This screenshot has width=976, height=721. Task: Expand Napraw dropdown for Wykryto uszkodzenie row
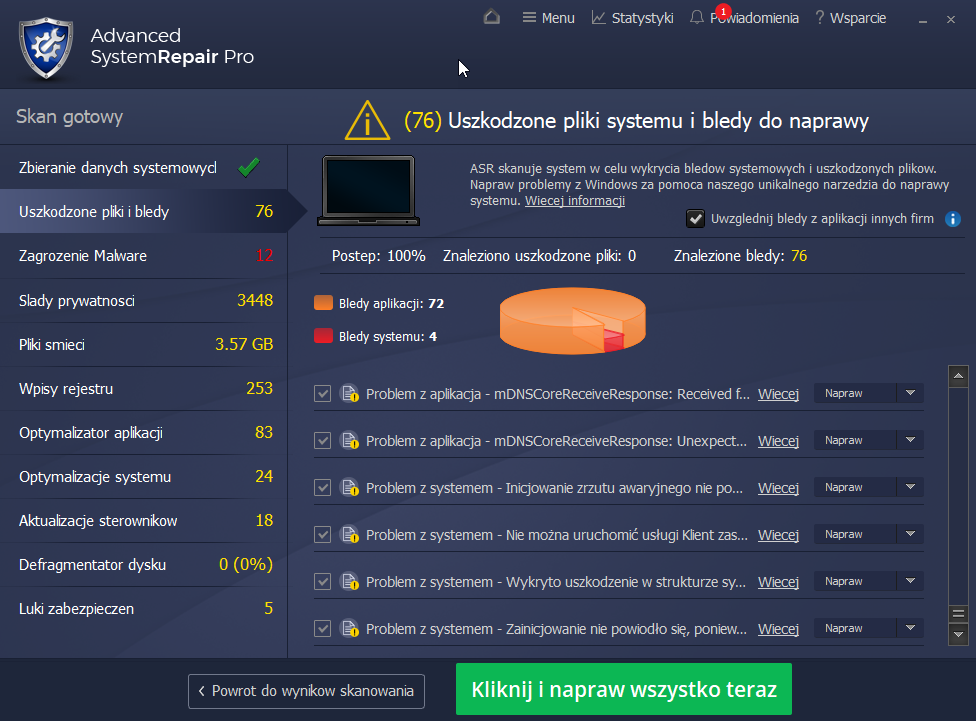click(911, 581)
